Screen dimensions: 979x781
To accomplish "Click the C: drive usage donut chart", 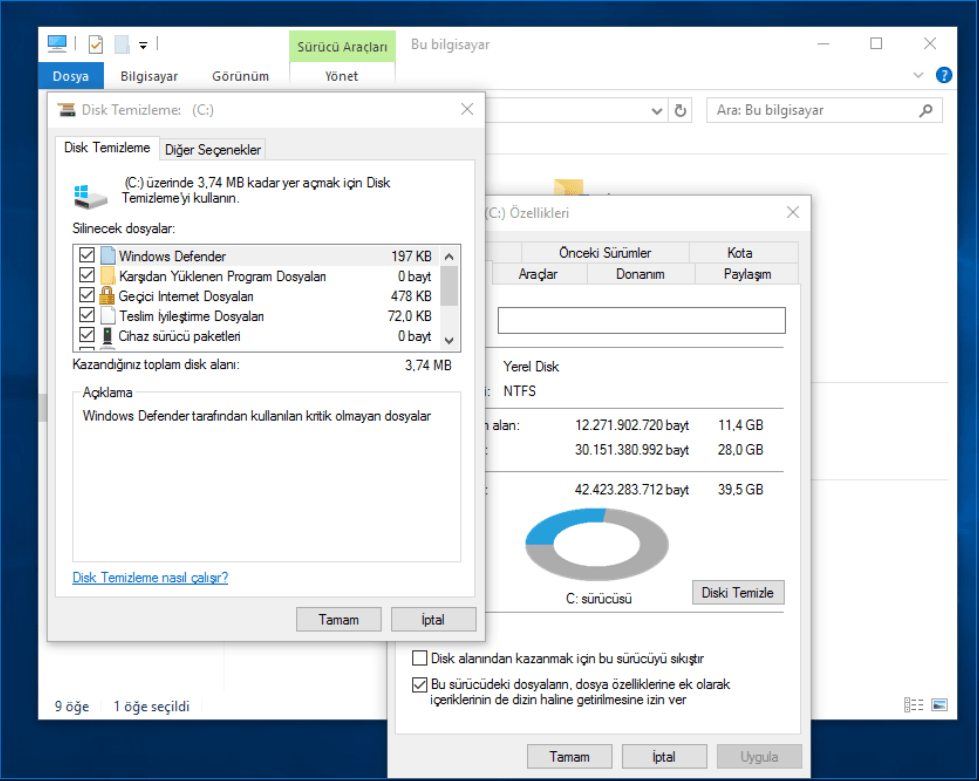I will (x=597, y=544).
